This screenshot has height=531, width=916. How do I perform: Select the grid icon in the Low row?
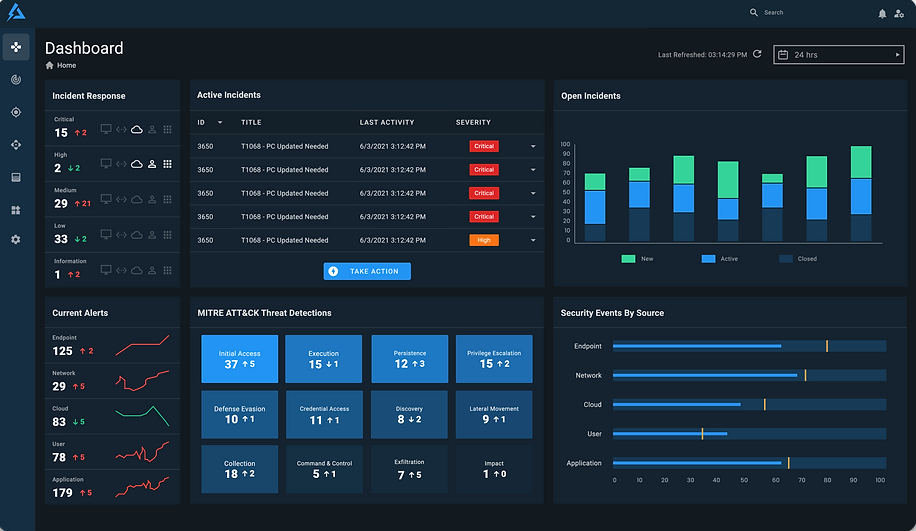(168, 235)
